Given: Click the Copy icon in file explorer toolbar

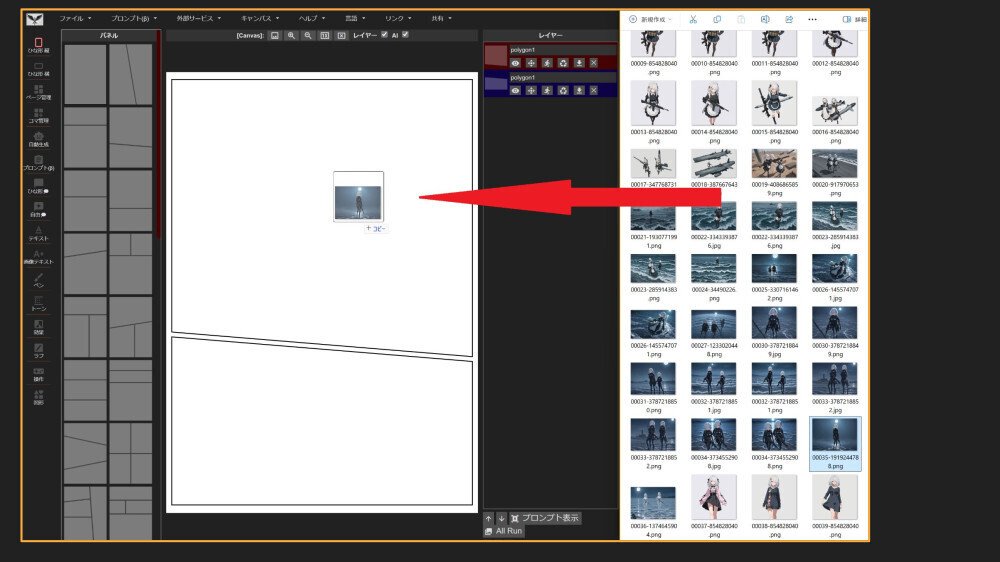Looking at the screenshot, I should (717, 19).
